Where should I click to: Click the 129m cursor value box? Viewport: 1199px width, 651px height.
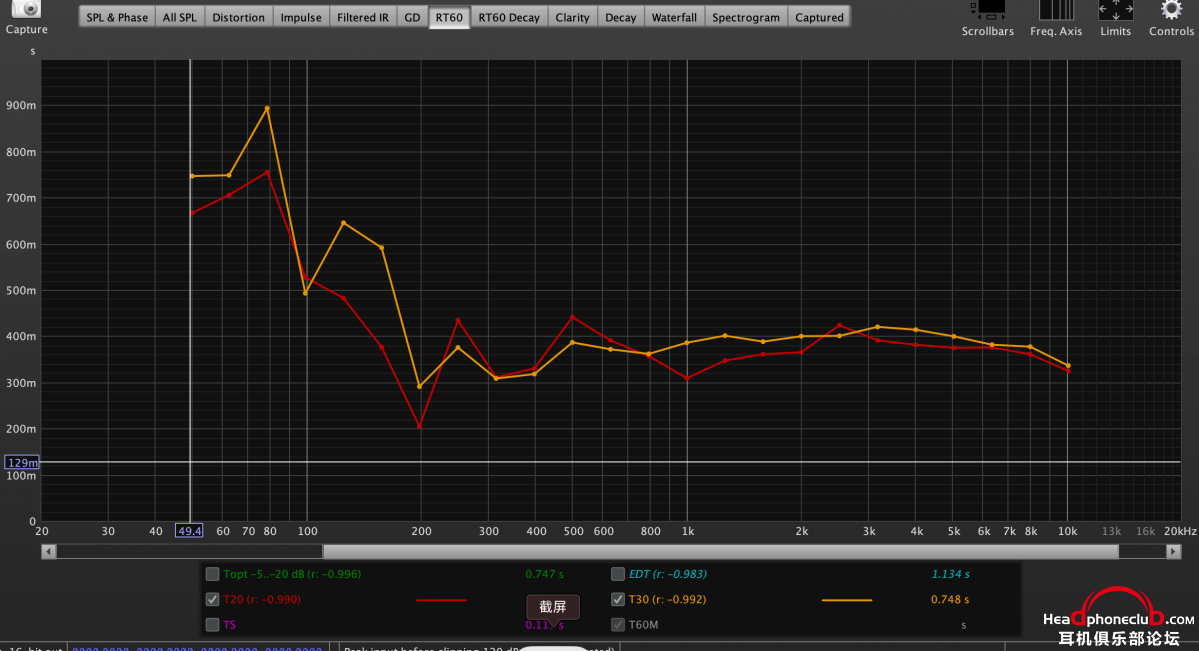pyautogui.click(x=21, y=462)
